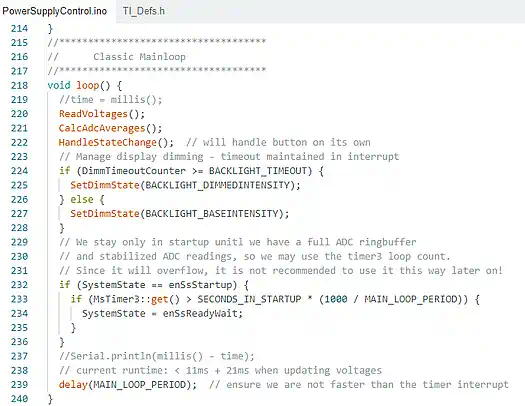The image size is (525, 406).
Task: Click the delay(MAIN_LOOP_PERIOD) statement
Action: point(128,385)
